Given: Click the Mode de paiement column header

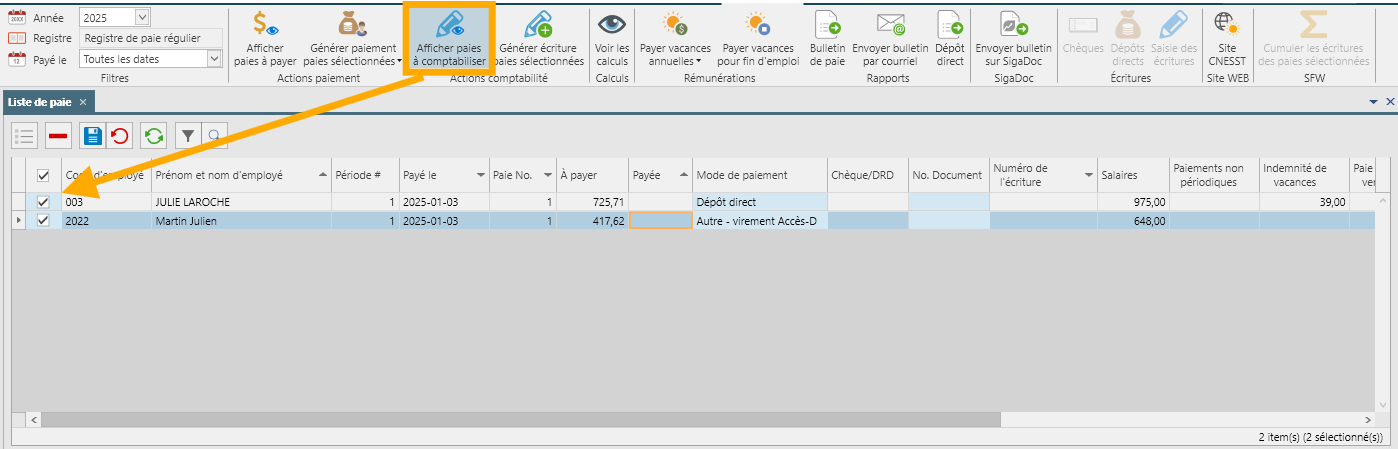Looking at the screenshot, I should pos(760,175).
